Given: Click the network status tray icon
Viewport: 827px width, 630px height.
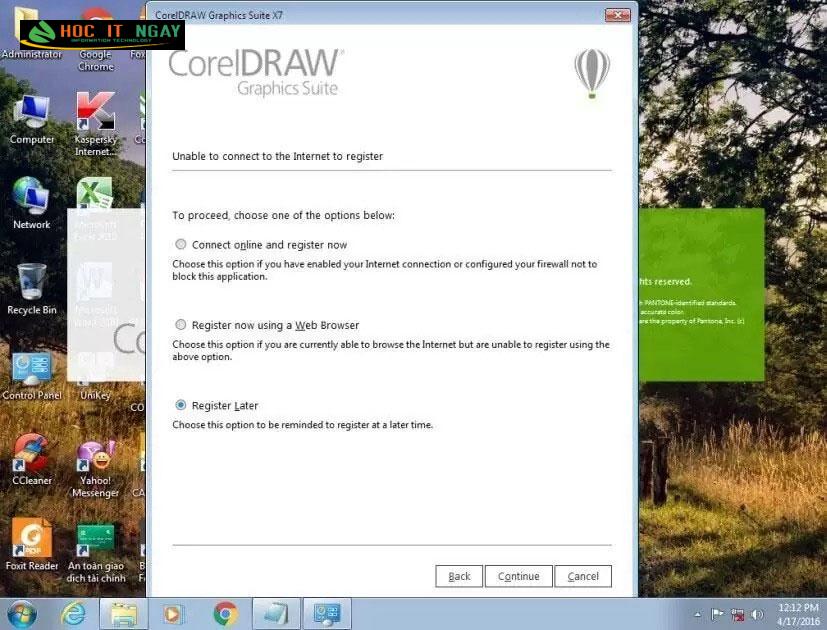Looking at the screenshot, I should point(737,615).
